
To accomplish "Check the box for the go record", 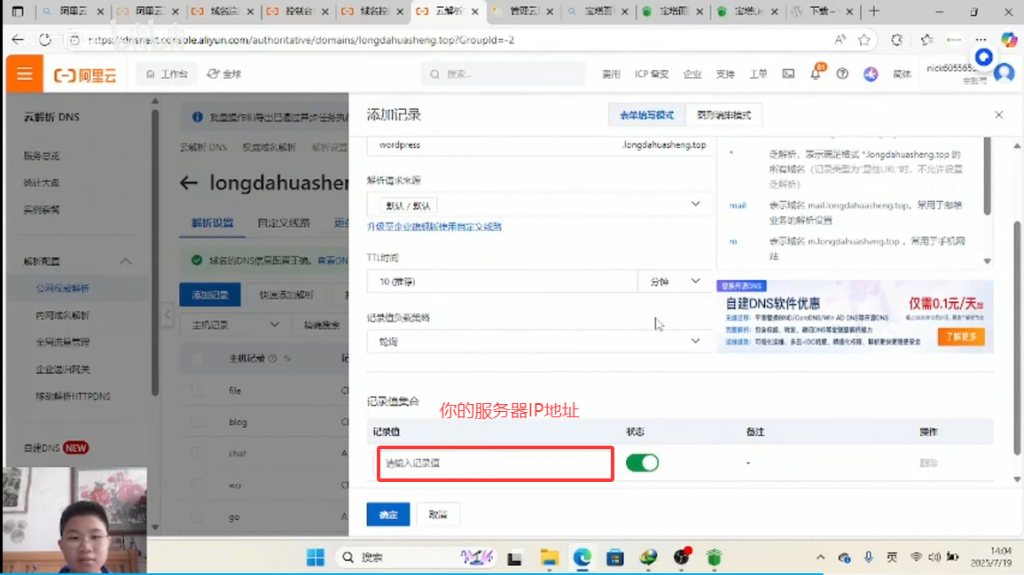I will pos(197,516).
